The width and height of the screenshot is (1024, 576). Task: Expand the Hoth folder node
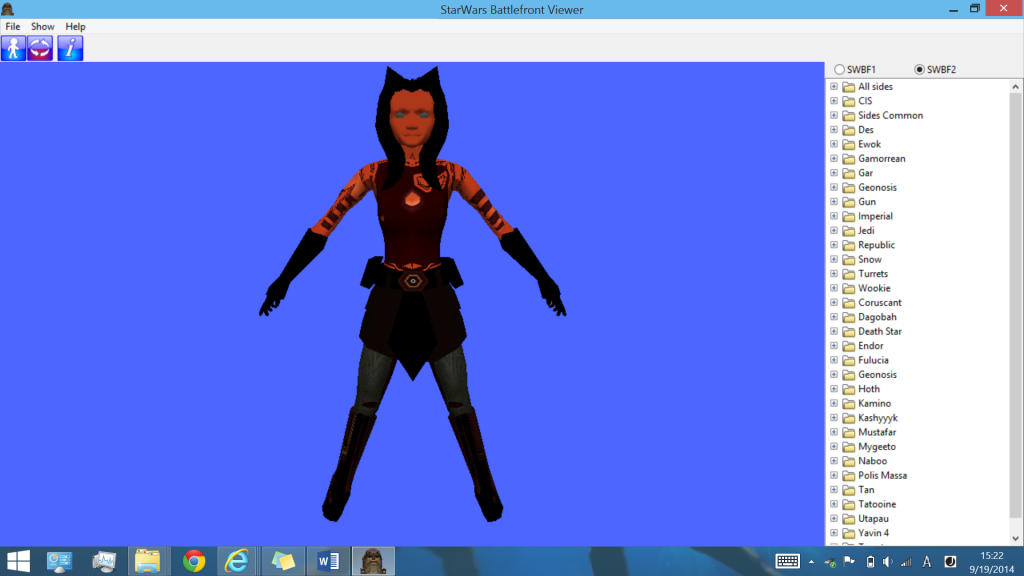[834, 389]
